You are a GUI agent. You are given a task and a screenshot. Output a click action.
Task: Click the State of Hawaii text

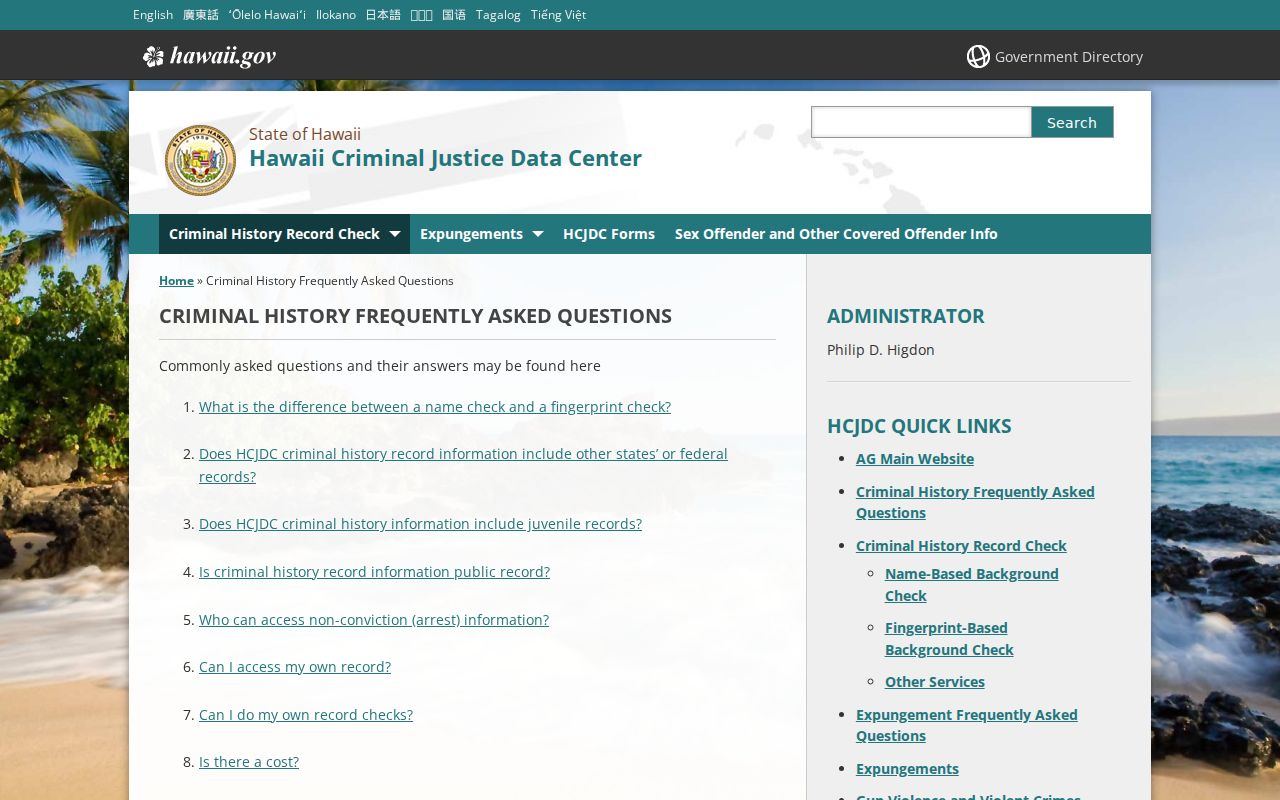[305, 134]
